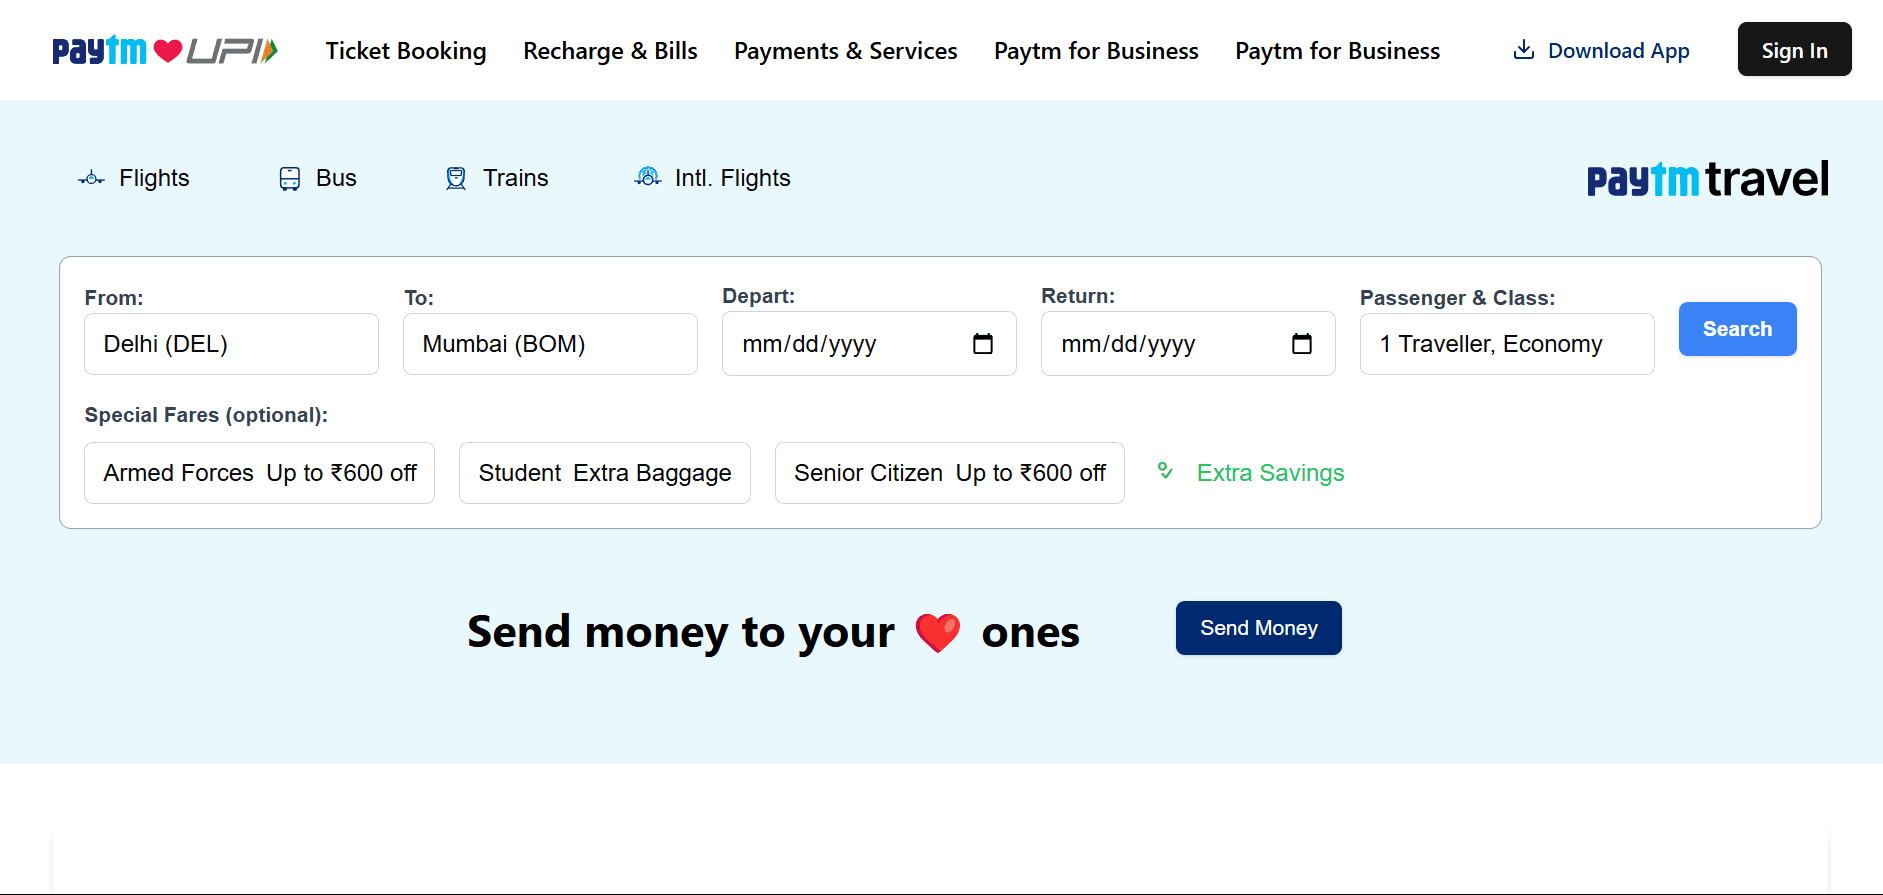Switch to the Bus tab
1883x895 pixels.
[317, 178]
